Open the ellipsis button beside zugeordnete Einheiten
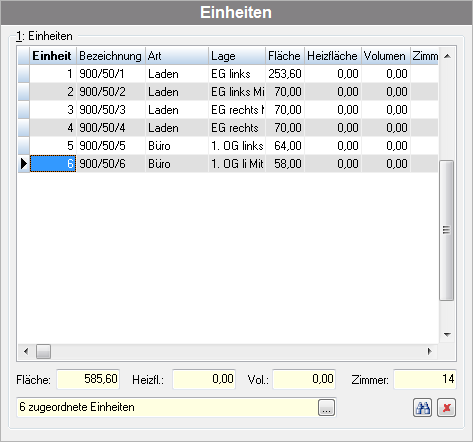473x442 pixels. 326,407
